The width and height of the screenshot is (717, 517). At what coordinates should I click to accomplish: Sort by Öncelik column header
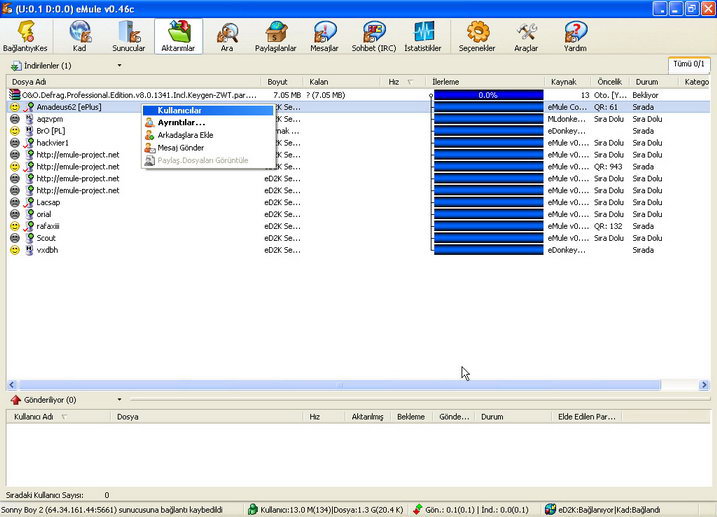[610, 82]
